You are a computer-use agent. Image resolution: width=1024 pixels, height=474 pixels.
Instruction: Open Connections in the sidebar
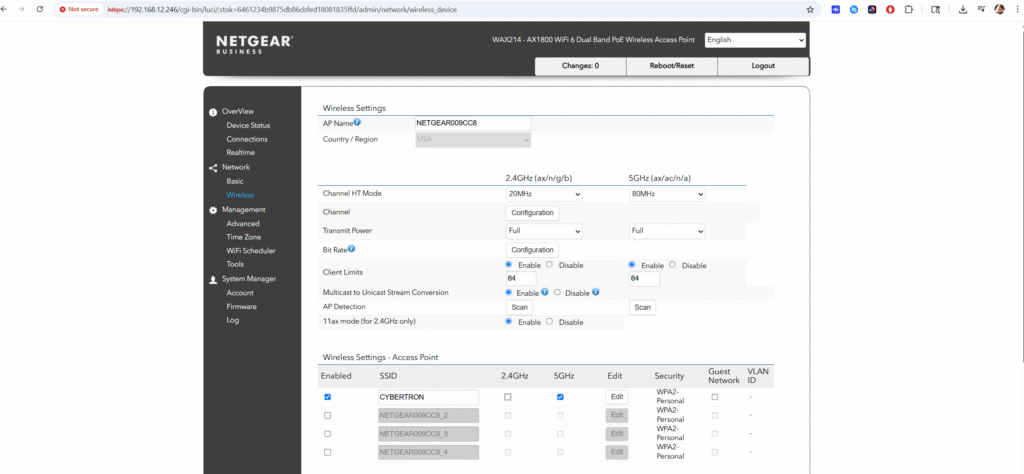pyautogui.click(x=247, y=139)
